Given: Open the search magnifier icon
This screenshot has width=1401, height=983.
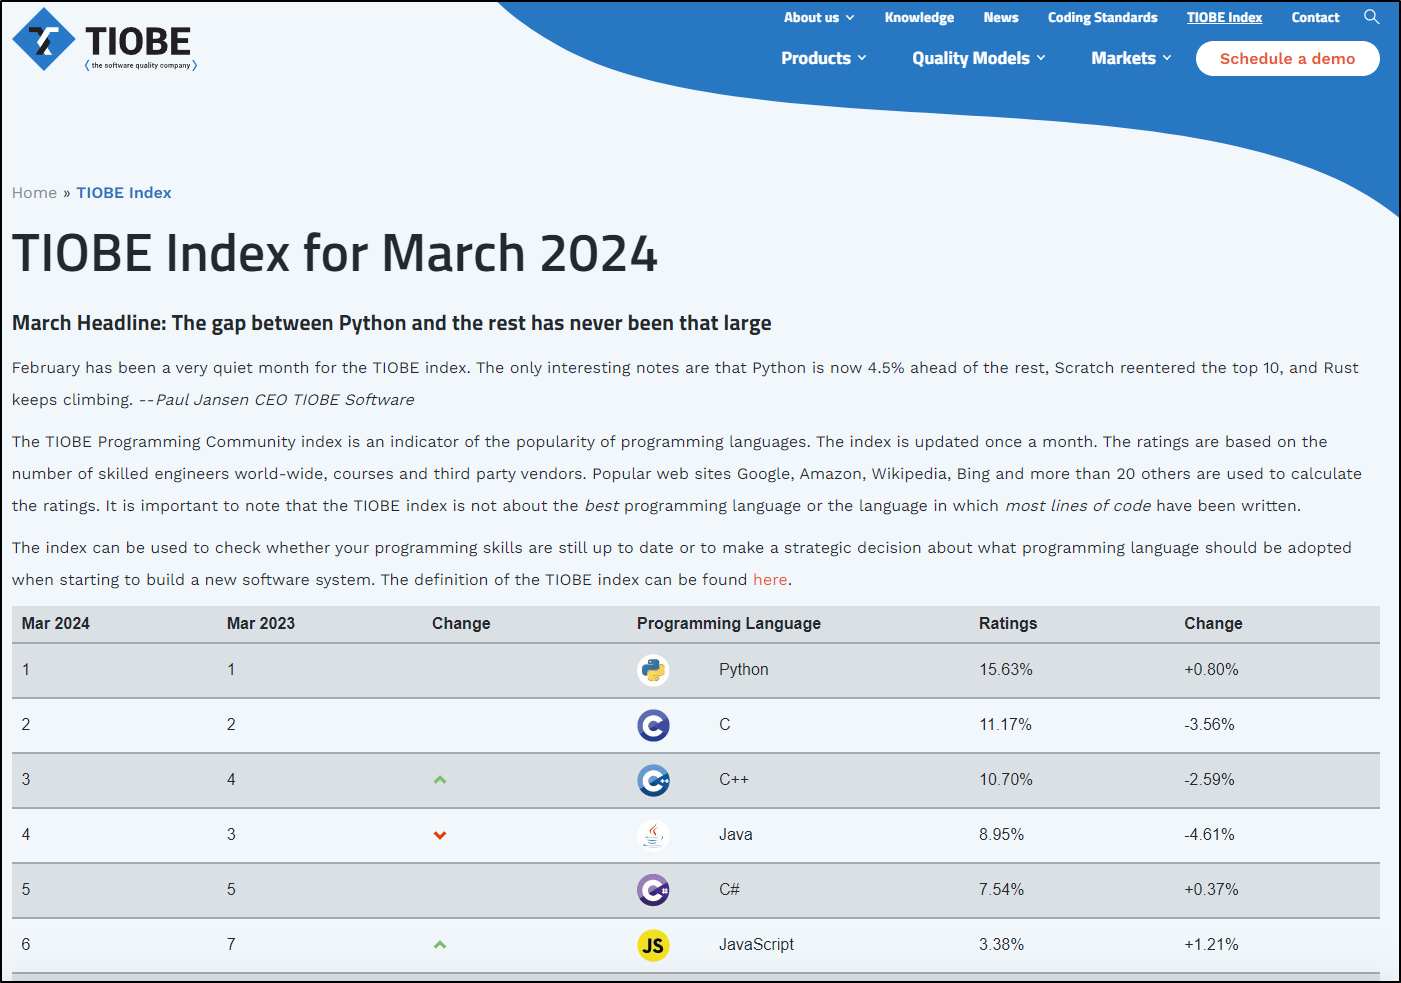Looking at the screenshot, I should tap(1371, 17).
